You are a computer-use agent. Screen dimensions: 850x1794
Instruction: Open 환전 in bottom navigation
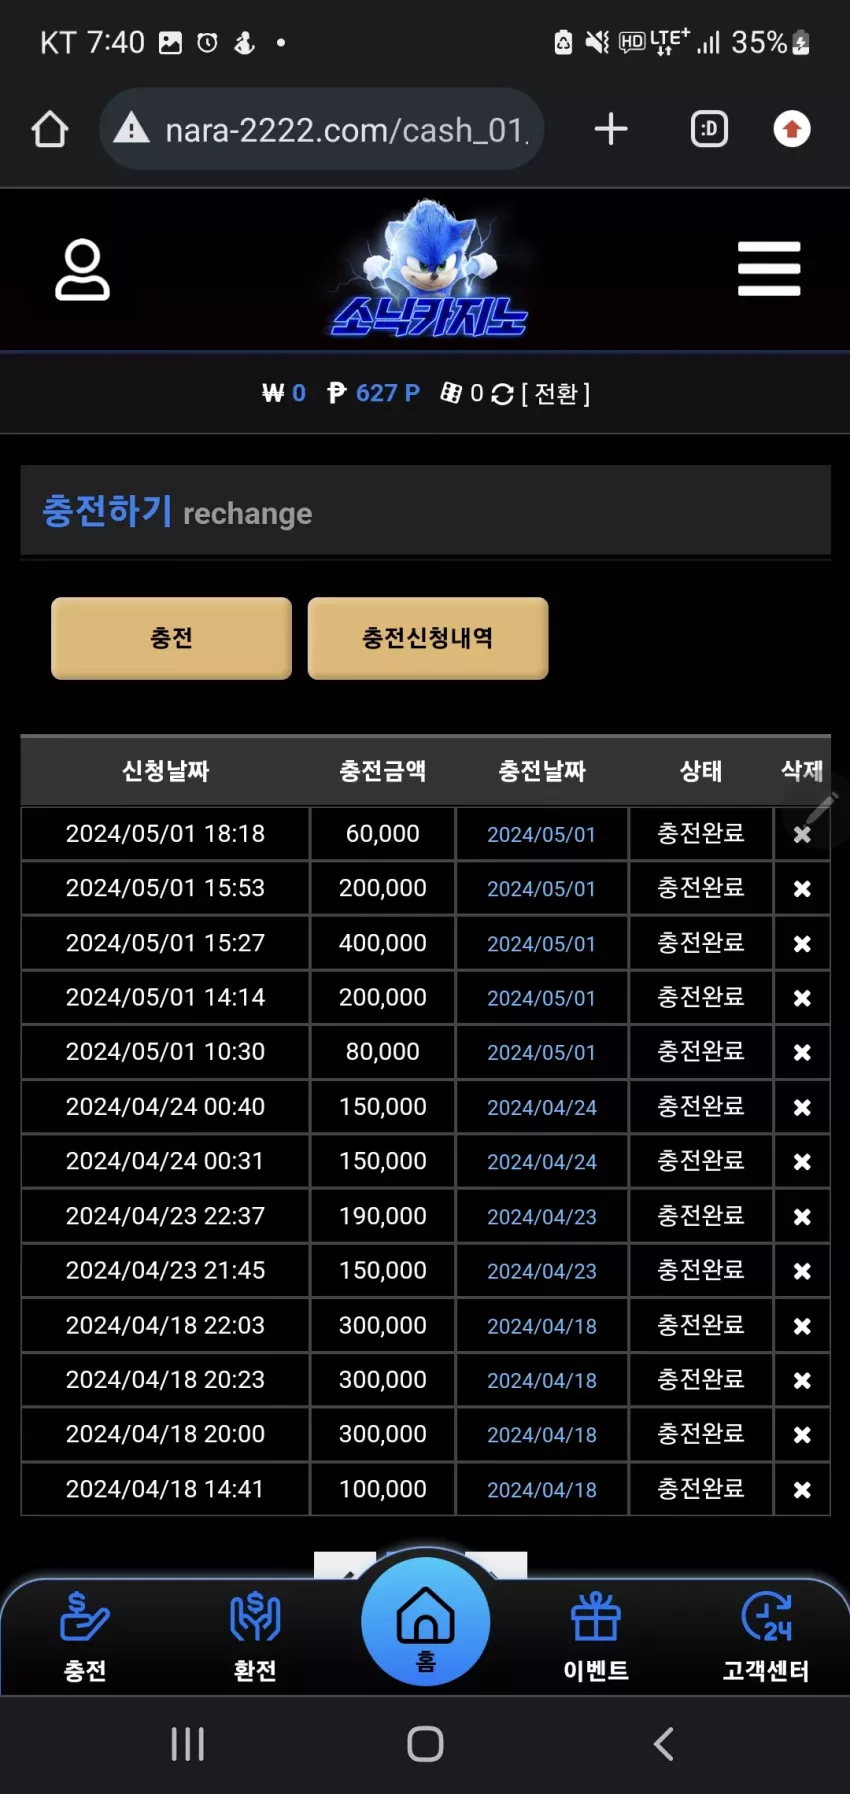[255, 1637]
